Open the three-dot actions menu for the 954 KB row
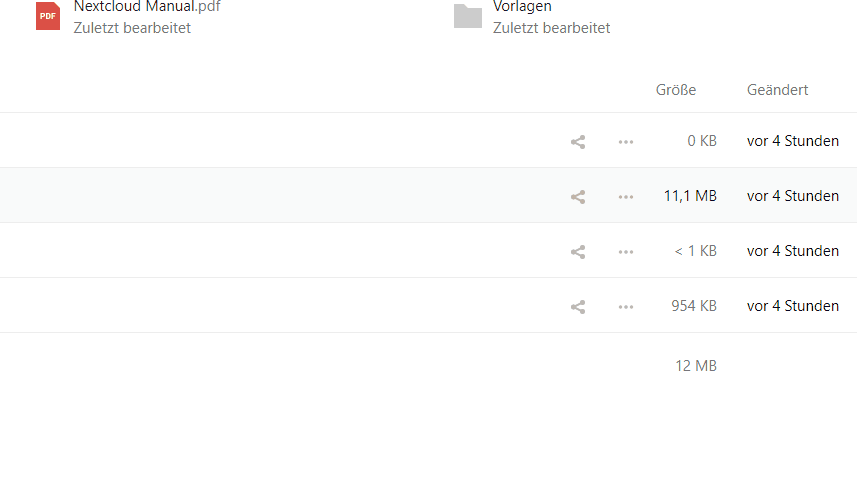The height and width of the screenshot is (481, 857). coord(626,307)
